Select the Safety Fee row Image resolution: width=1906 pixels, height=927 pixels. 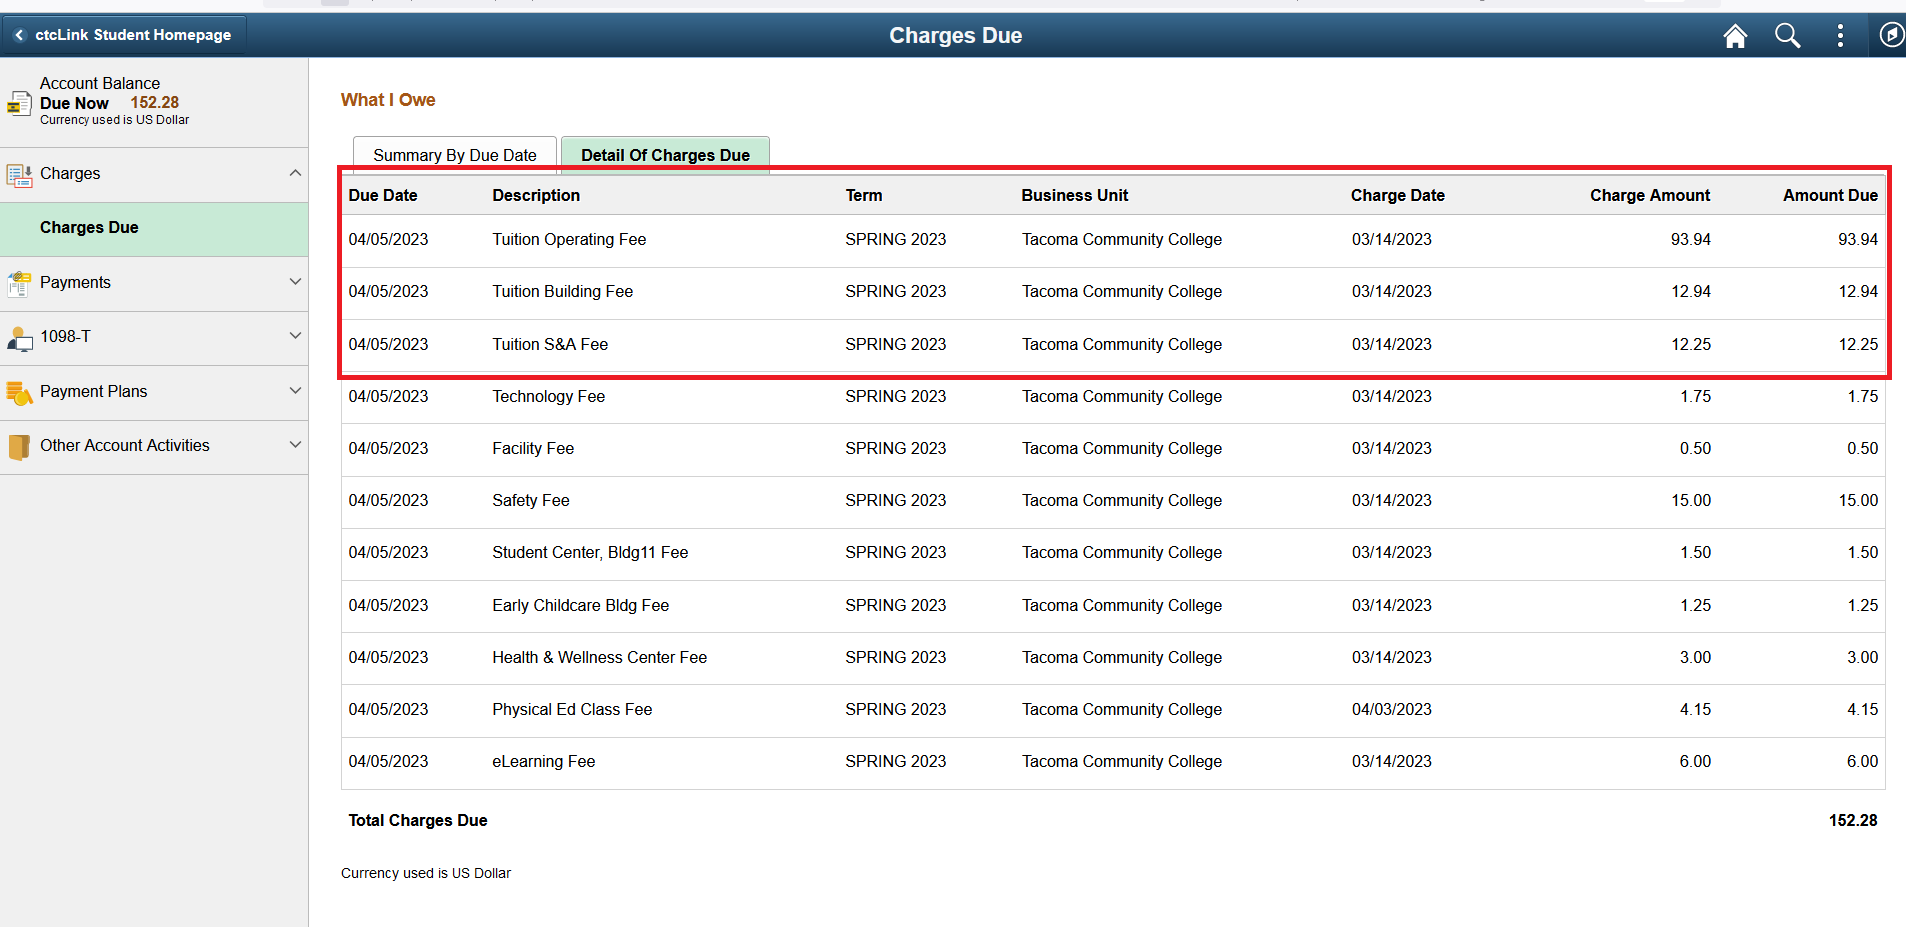pyautogui.click(x=1113, y=501)
